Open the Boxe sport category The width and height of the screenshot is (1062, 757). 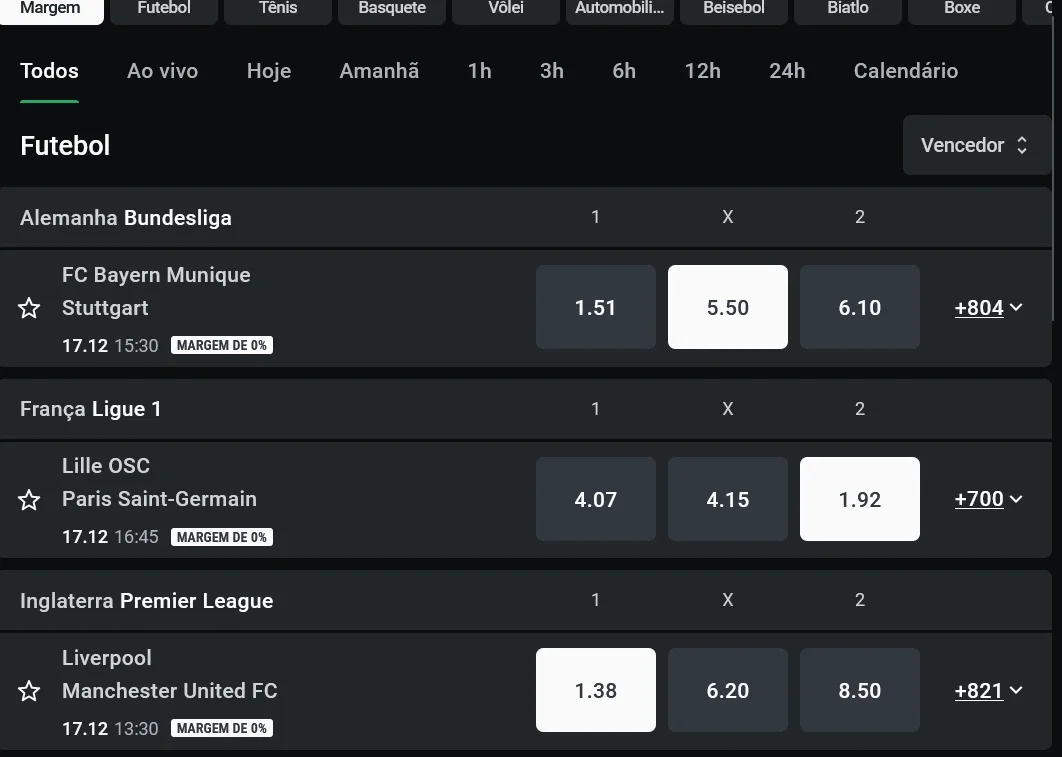962,8
